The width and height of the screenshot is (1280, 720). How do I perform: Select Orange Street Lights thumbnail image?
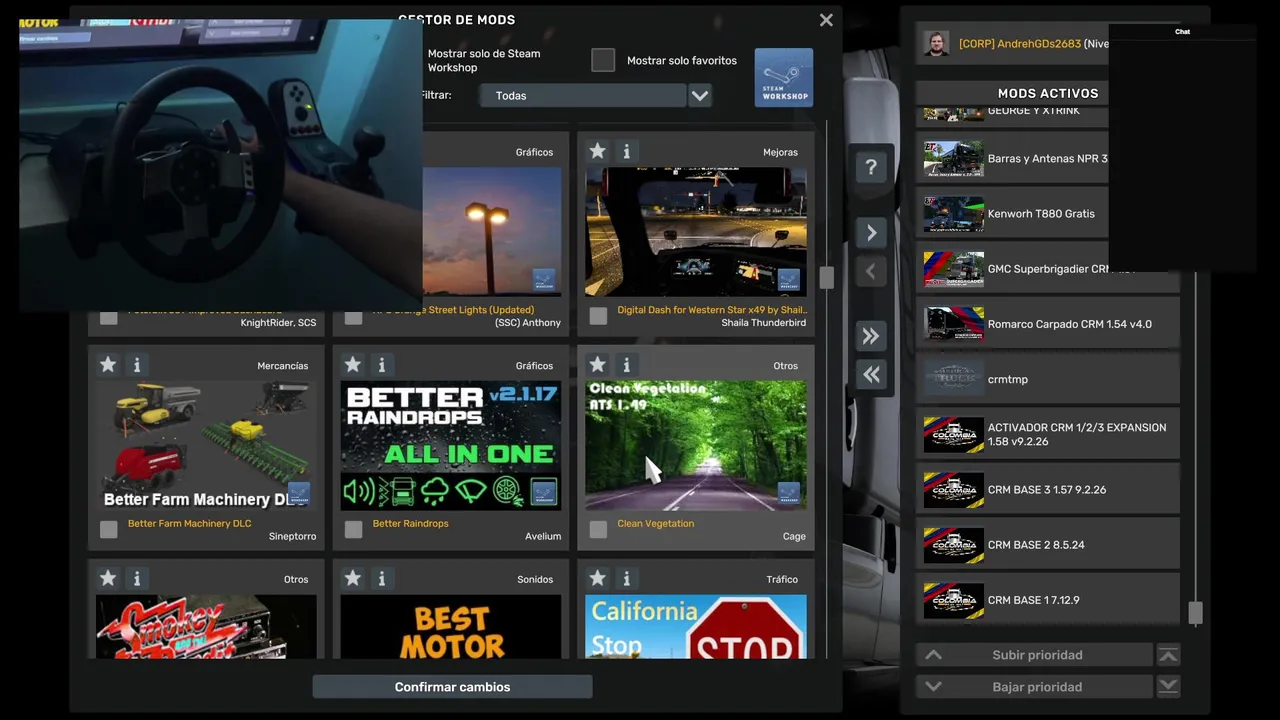(x=491, y=231)
